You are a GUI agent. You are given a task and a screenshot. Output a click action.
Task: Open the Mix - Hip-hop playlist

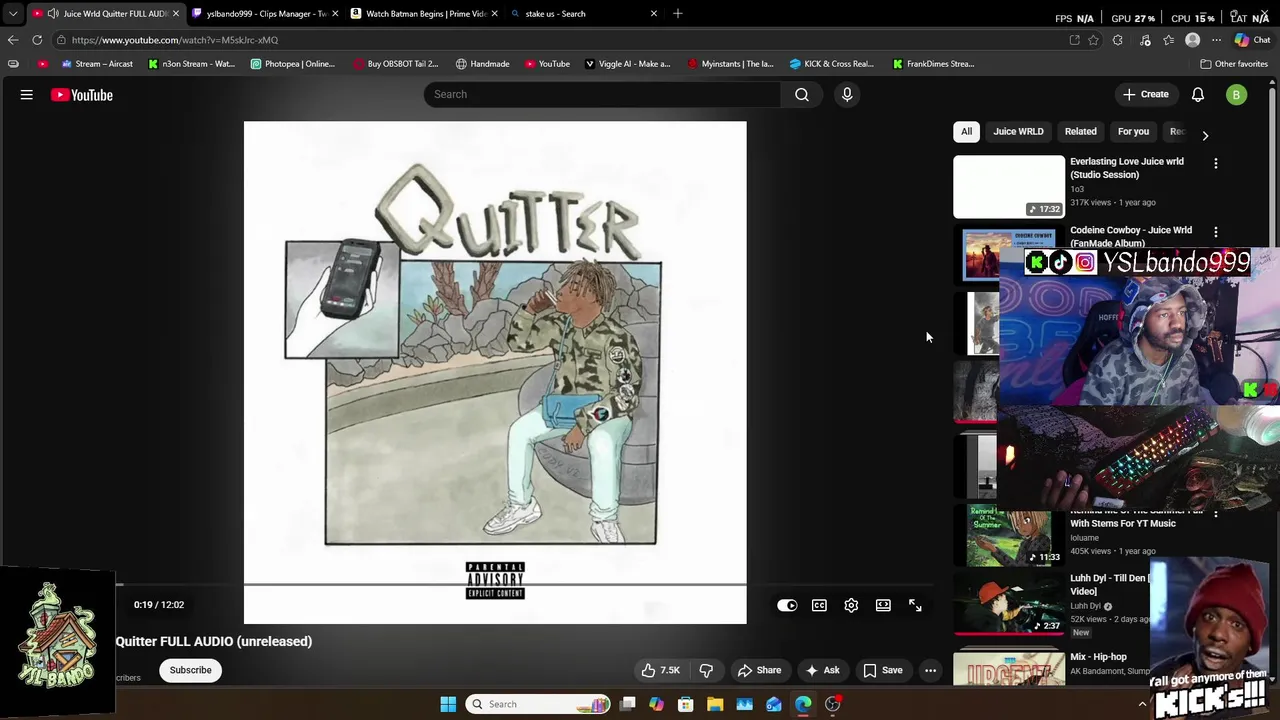click(x=1098, y=657)
